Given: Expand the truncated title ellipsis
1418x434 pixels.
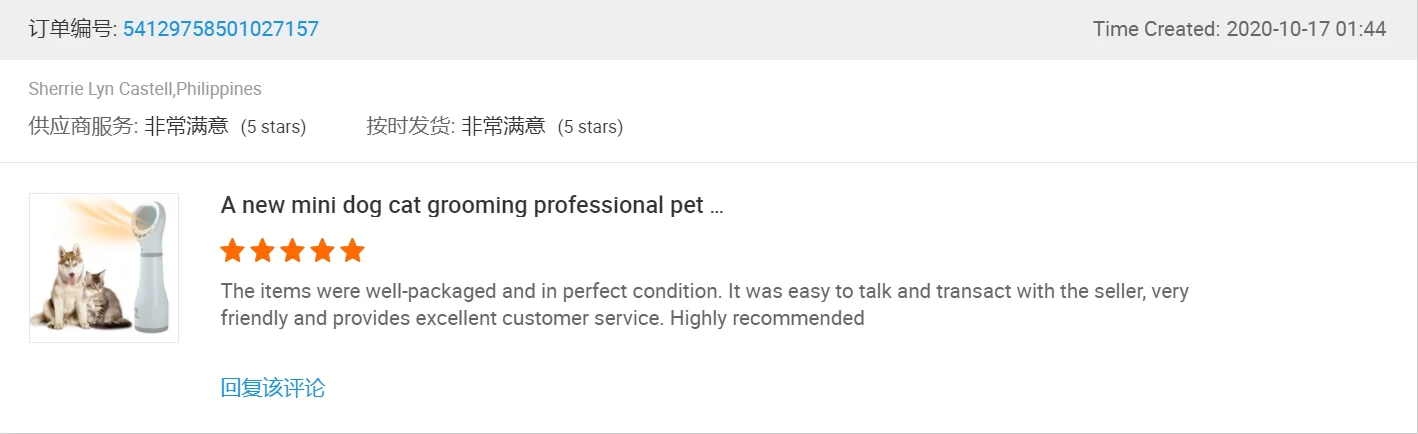Looking at the screenshot, I should click(x=716, y=206).
